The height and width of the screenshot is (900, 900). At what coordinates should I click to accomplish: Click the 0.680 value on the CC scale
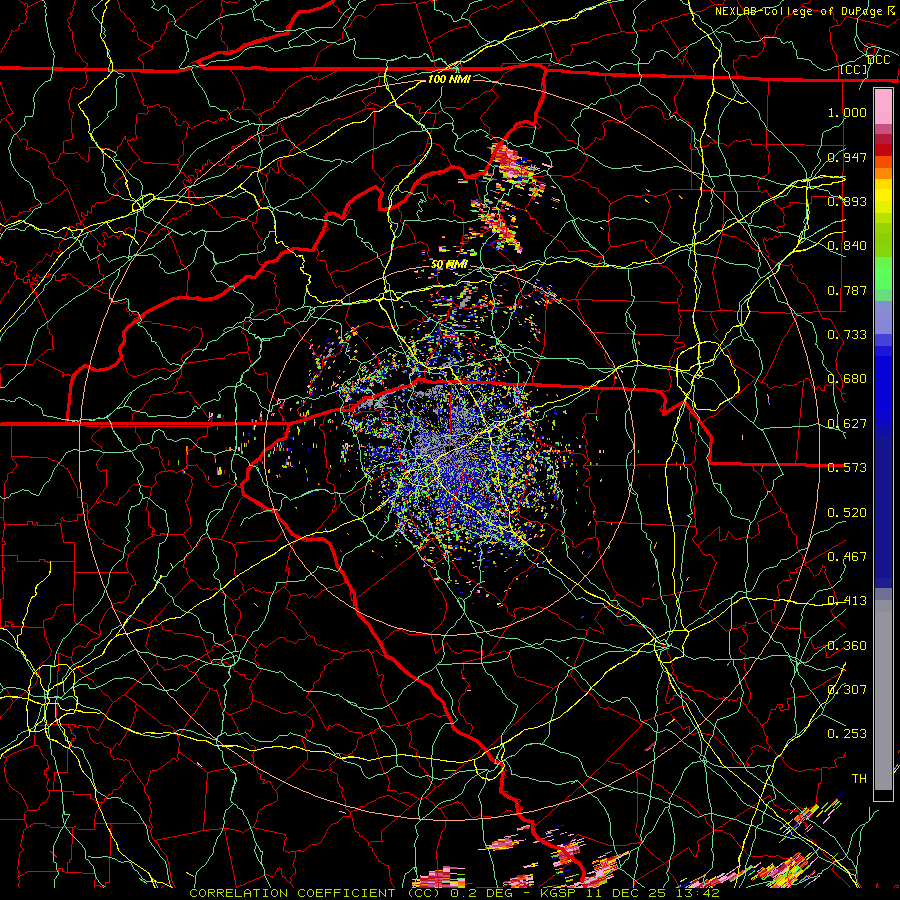(847, 379)
